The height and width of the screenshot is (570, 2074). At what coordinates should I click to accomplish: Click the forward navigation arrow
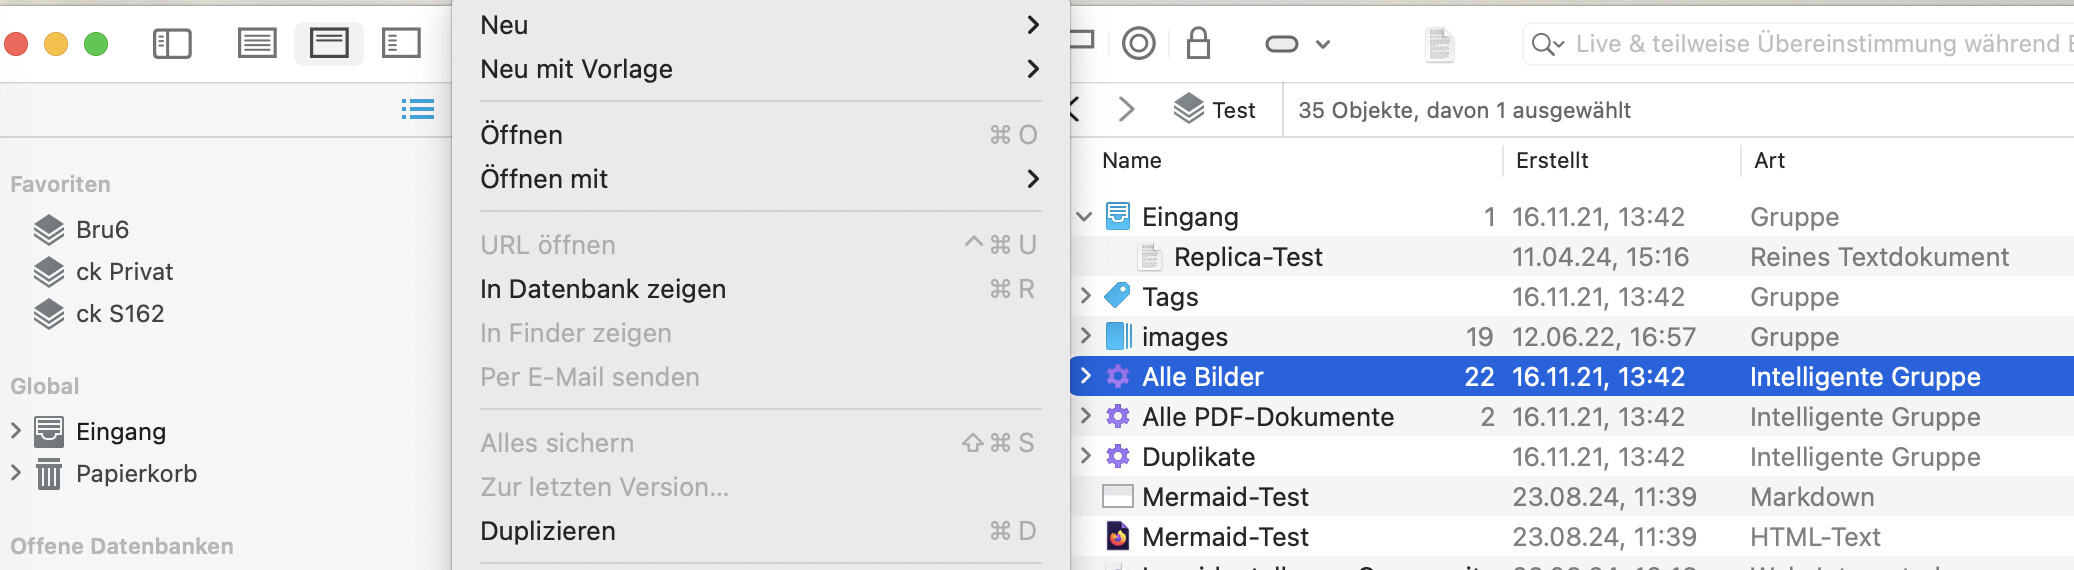[x=1126, y=109]
